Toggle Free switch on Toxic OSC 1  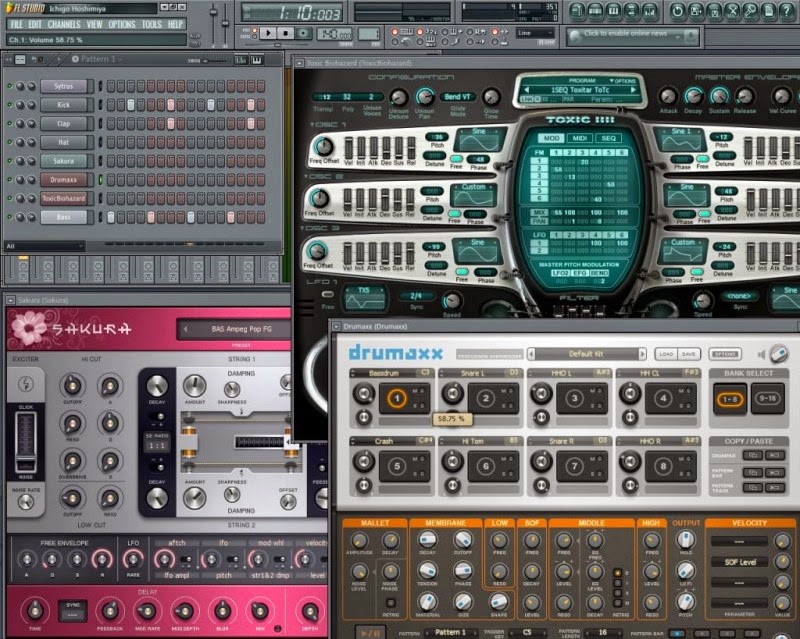click(456, 159)
